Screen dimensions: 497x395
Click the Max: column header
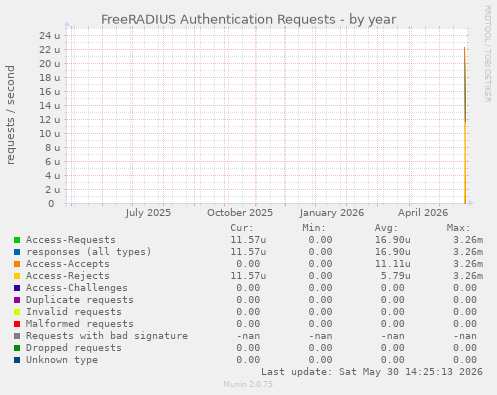click(458, 228)
